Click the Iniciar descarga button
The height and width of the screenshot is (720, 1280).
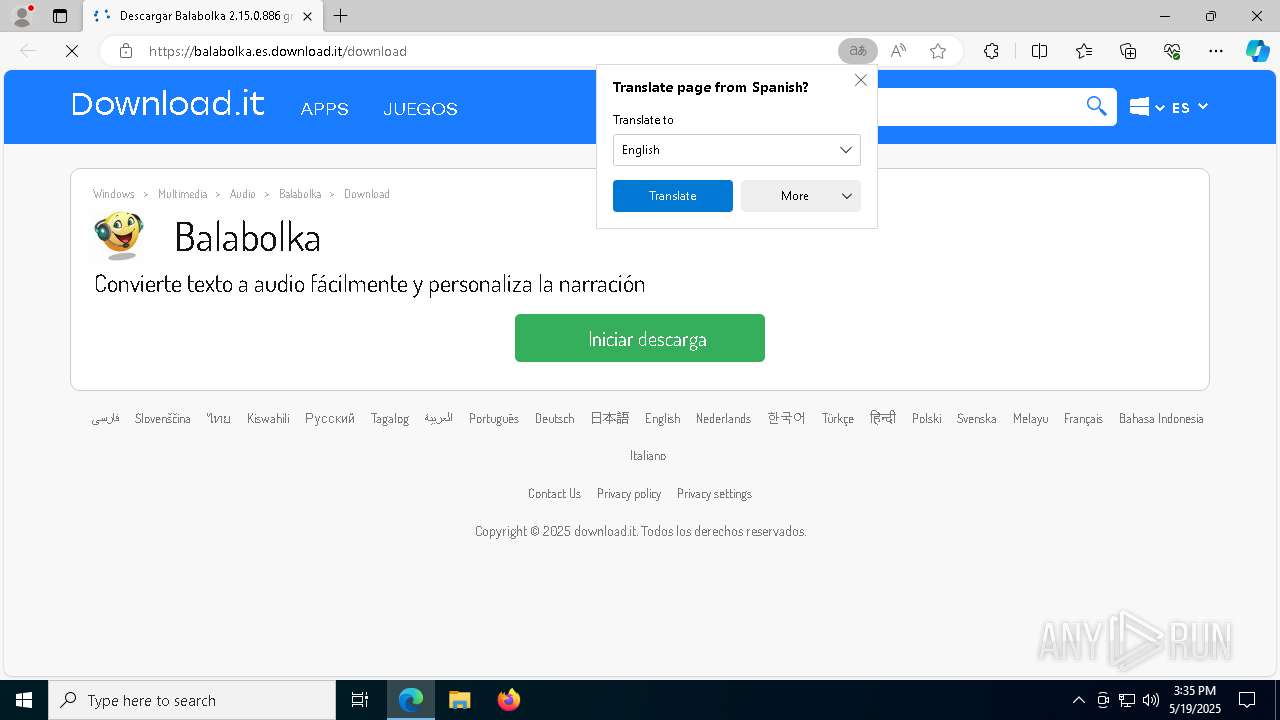[640, 338]
